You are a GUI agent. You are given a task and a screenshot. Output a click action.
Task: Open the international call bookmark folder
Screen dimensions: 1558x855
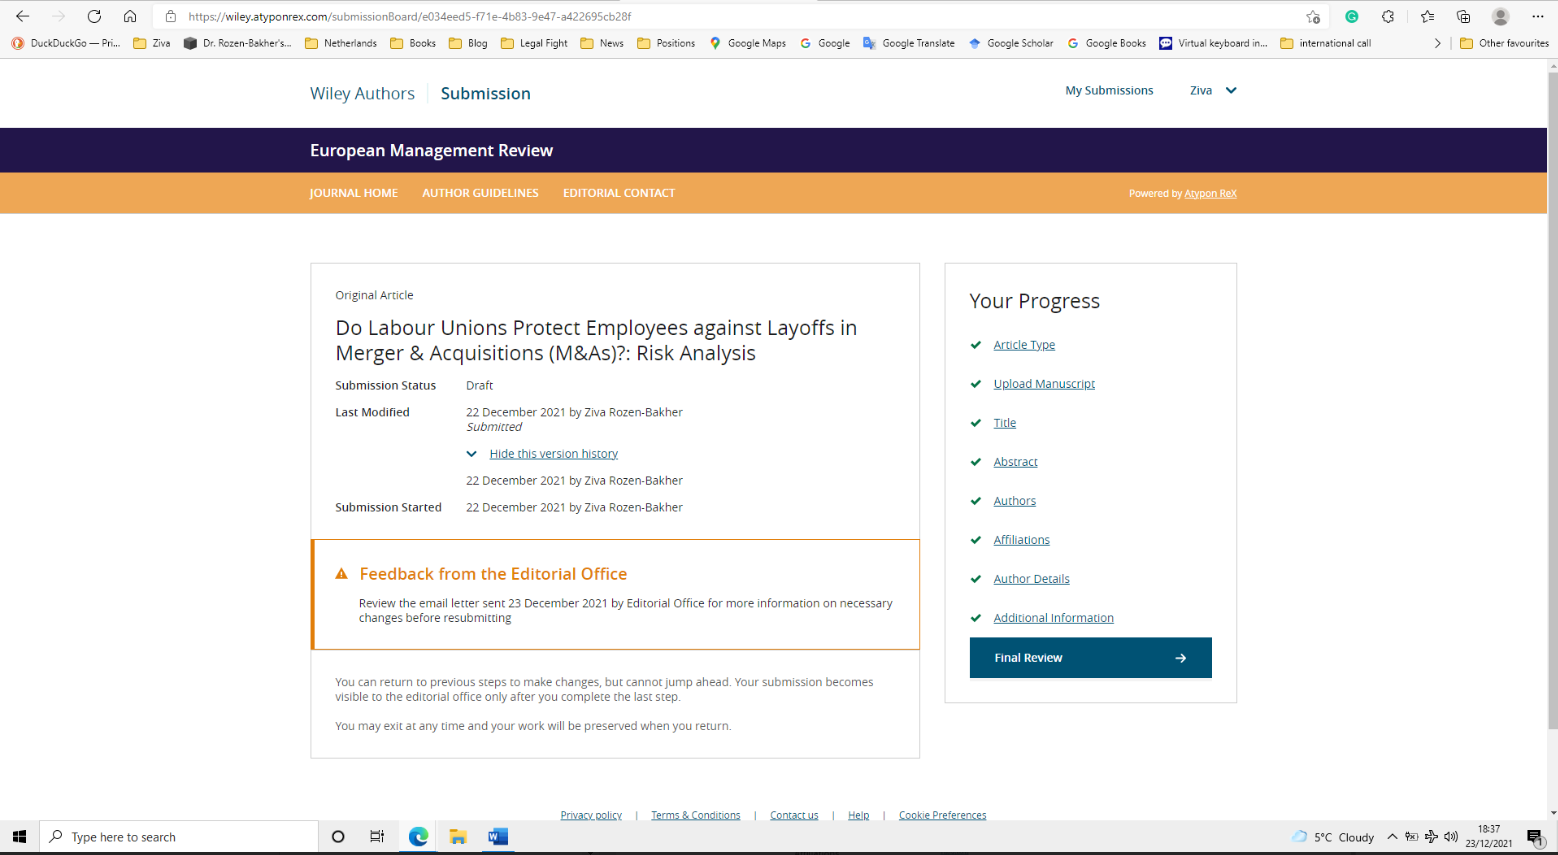point(1326,43)
